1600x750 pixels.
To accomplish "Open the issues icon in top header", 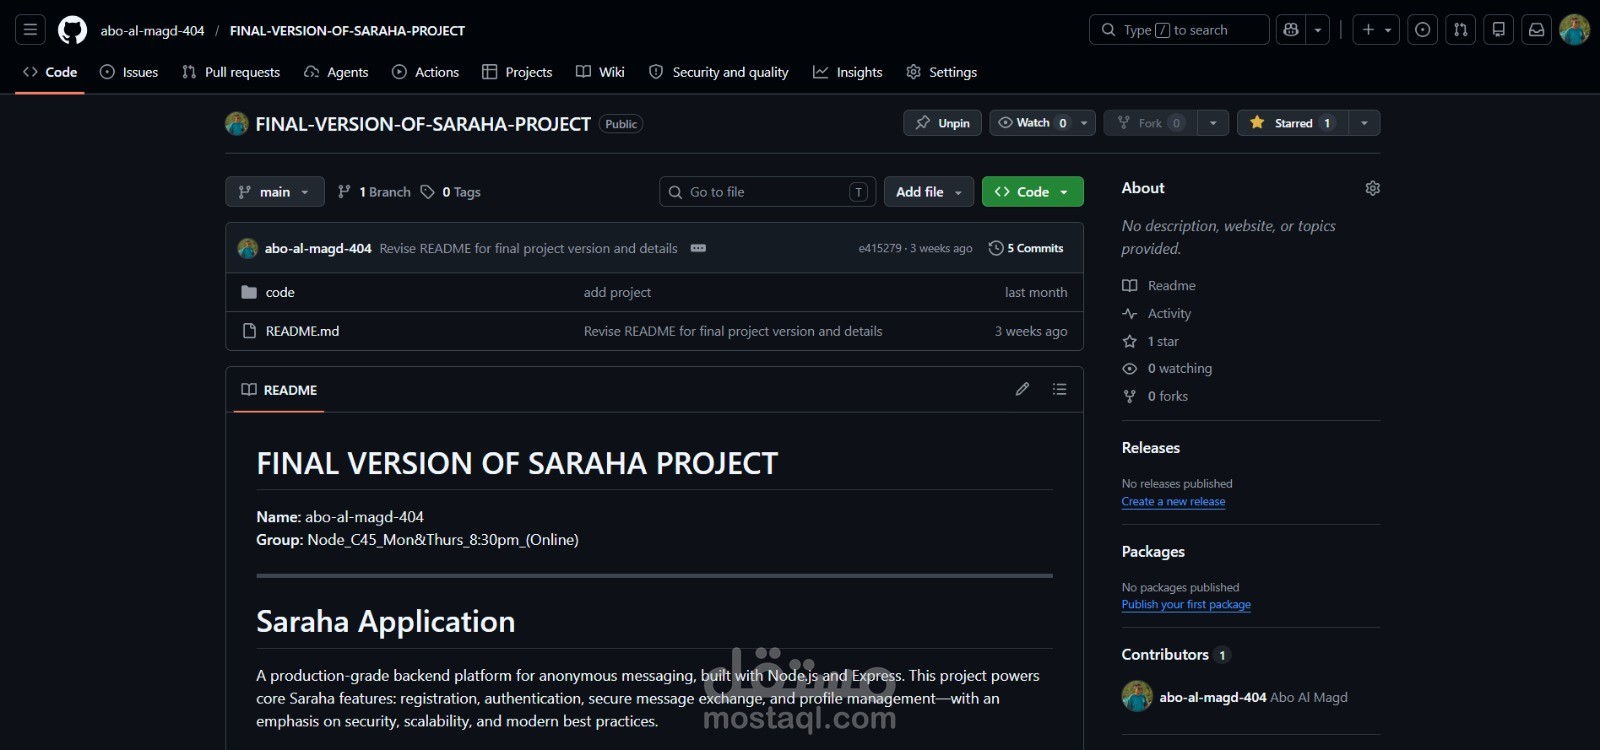I will (1423, 30).
